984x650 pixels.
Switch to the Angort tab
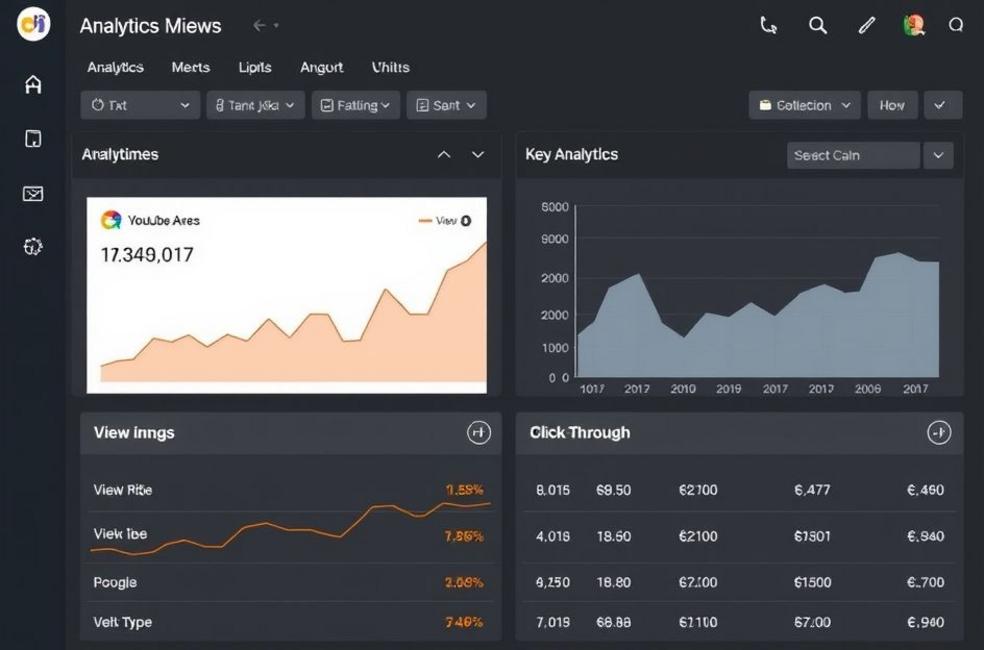321,67
